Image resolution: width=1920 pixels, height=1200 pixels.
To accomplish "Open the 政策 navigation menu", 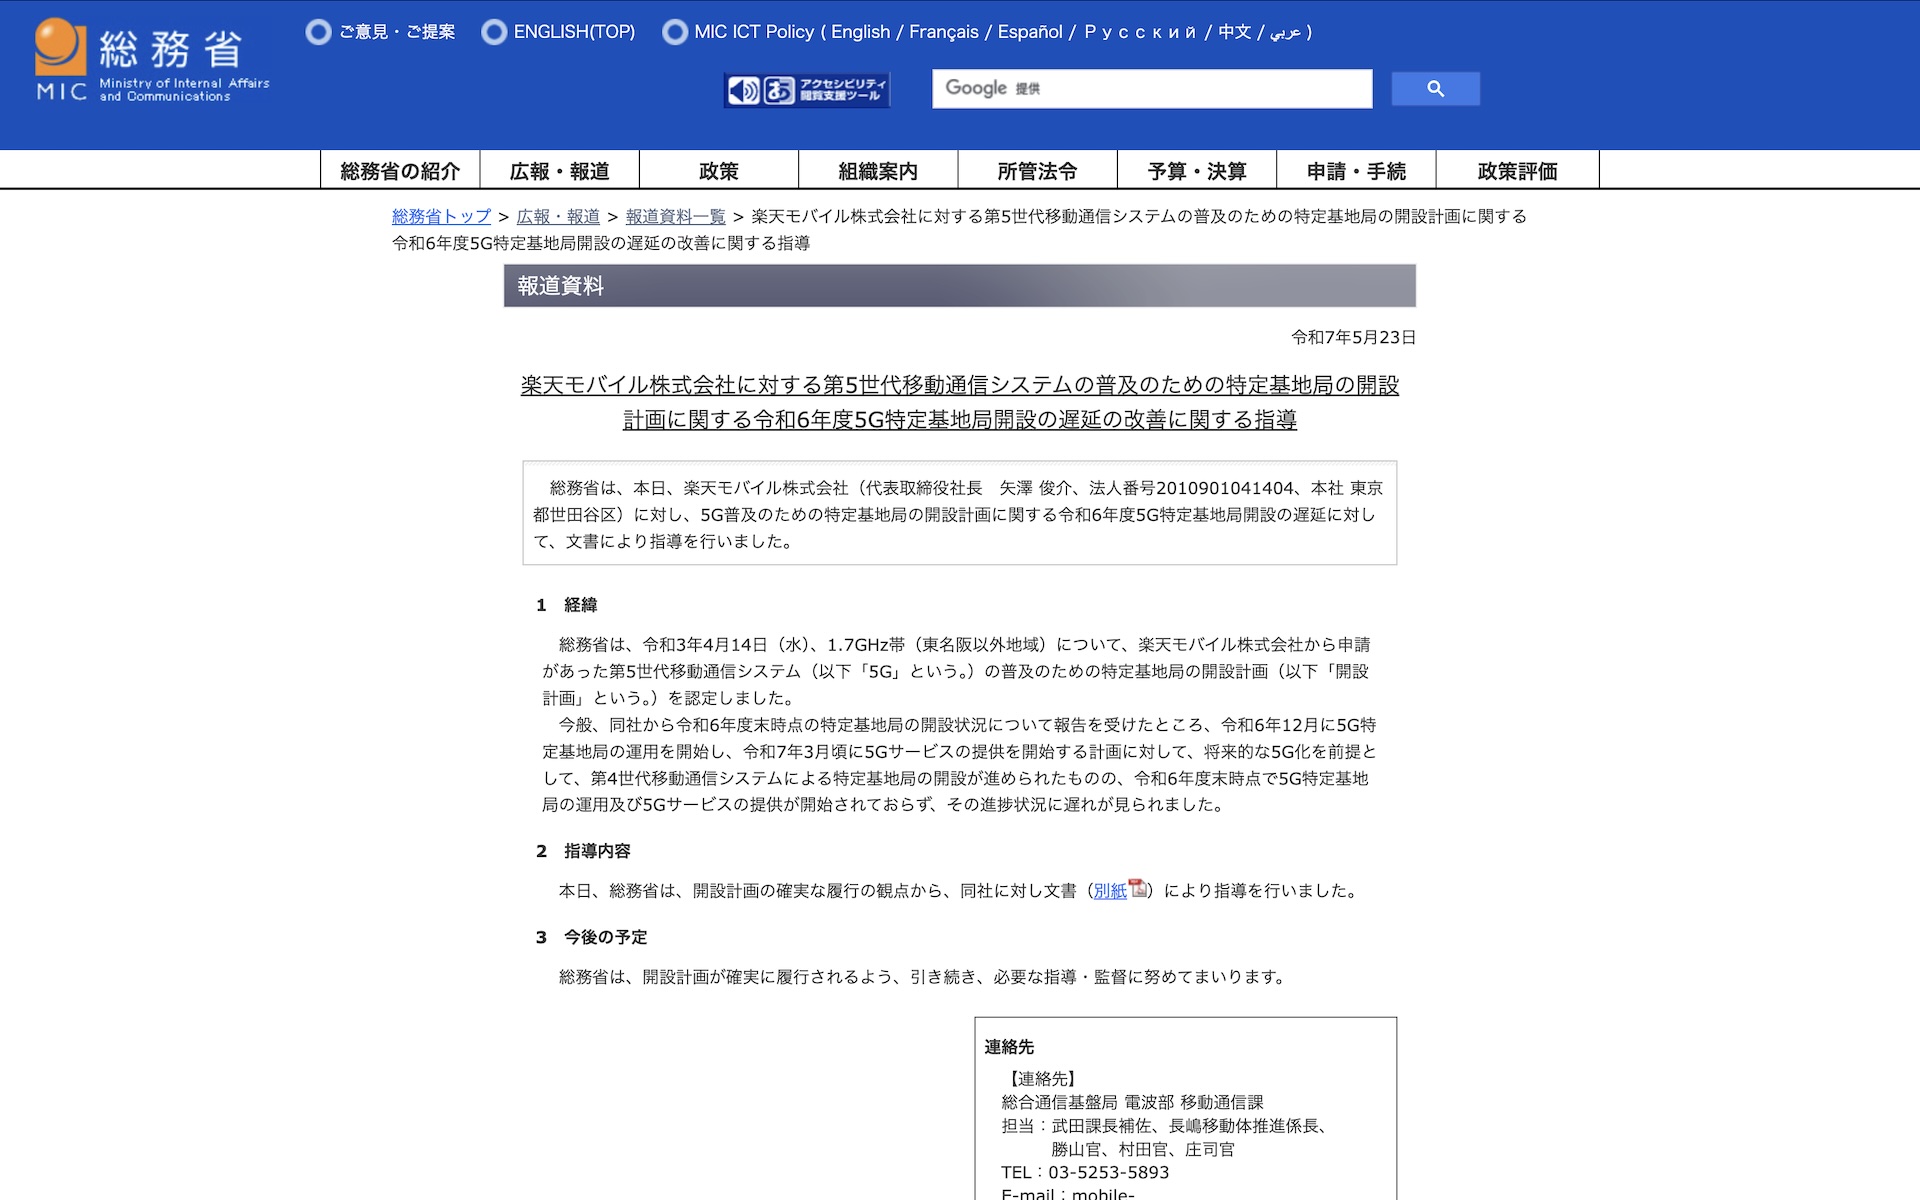I will tap(719, 170).
